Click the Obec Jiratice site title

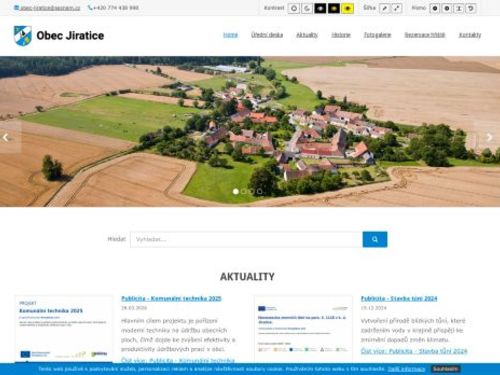point(70,36)
